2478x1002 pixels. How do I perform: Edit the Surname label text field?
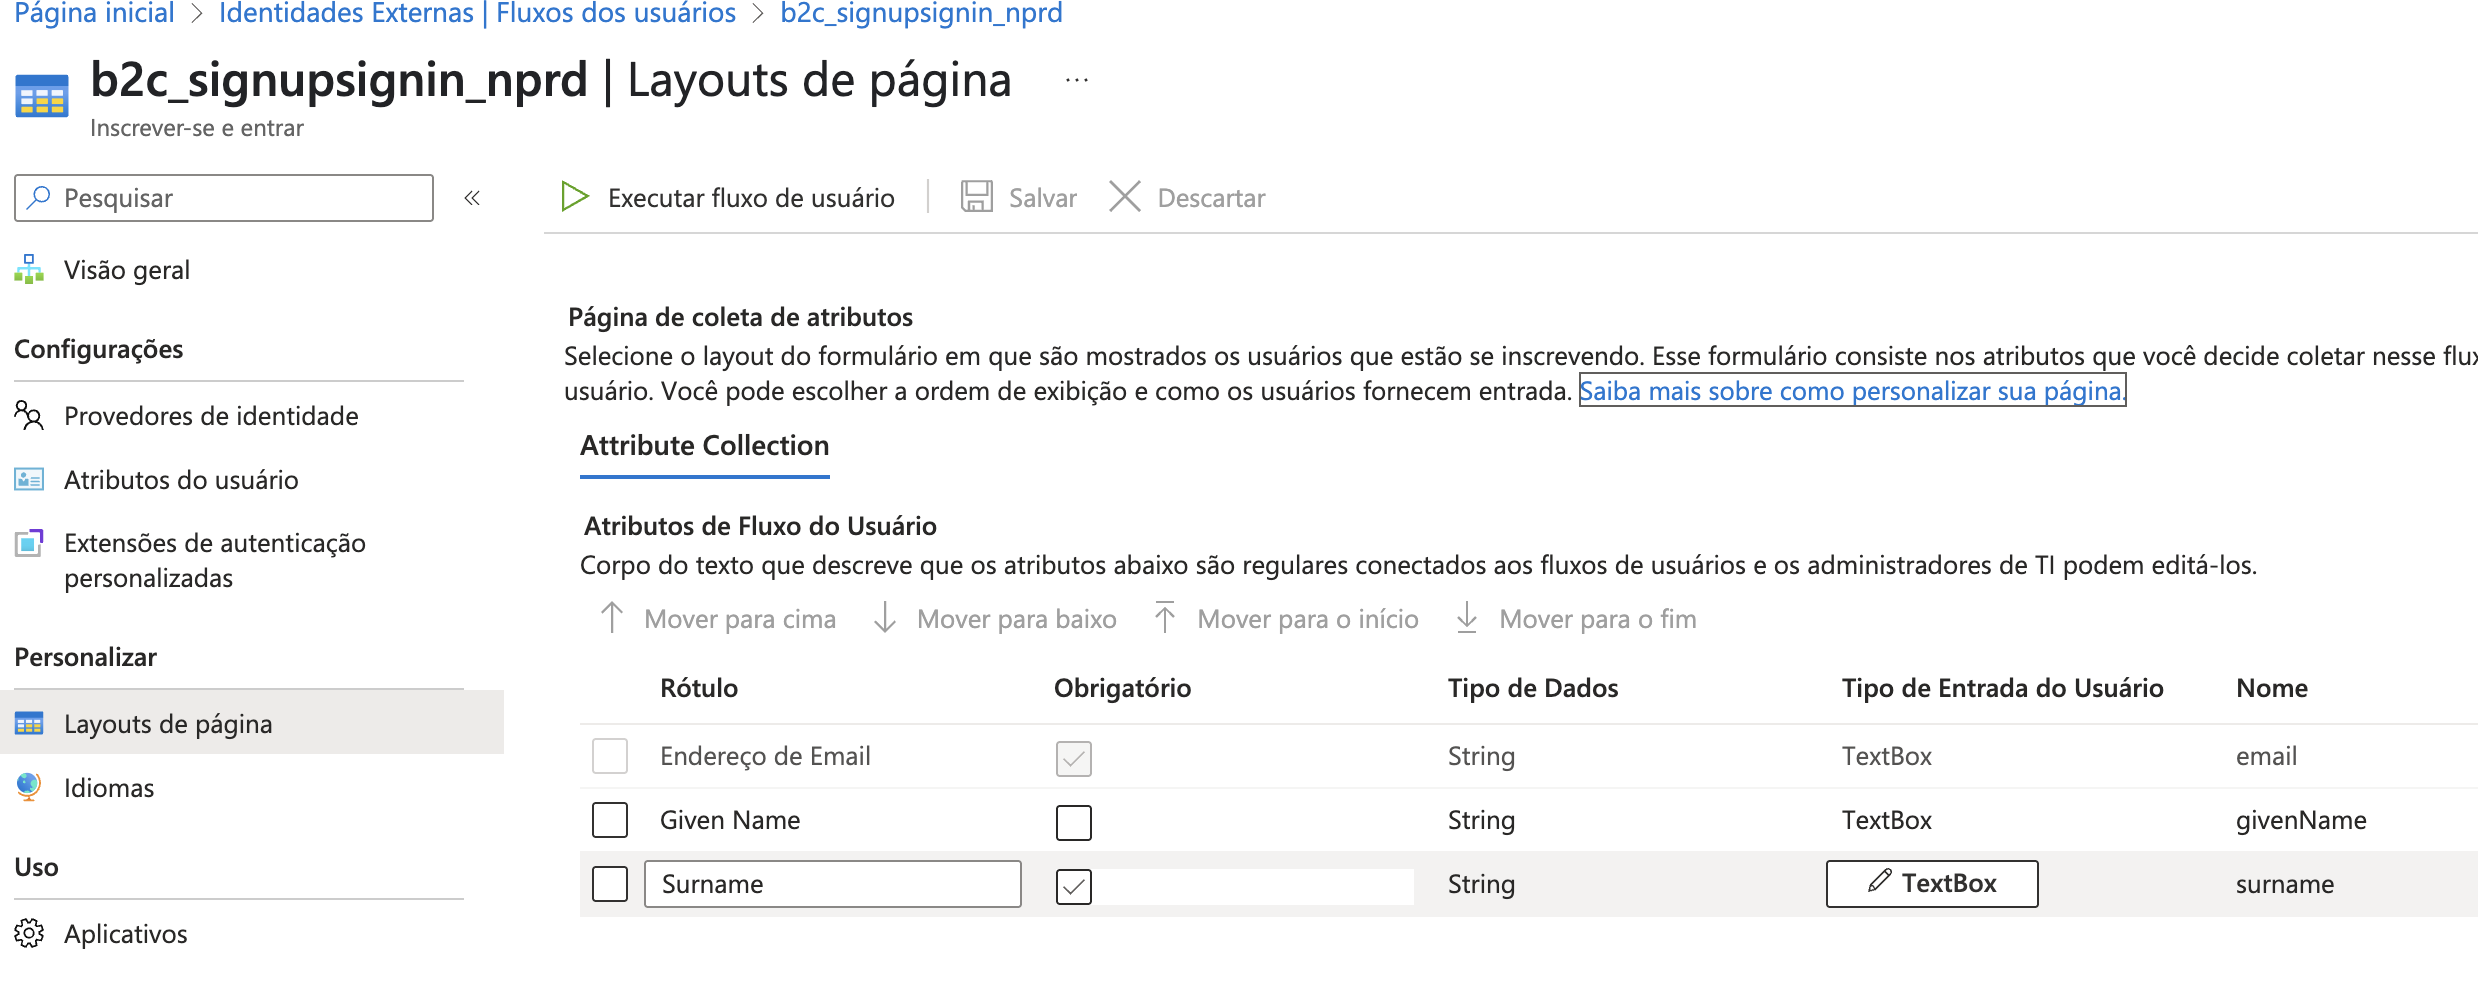click(833, 884)
